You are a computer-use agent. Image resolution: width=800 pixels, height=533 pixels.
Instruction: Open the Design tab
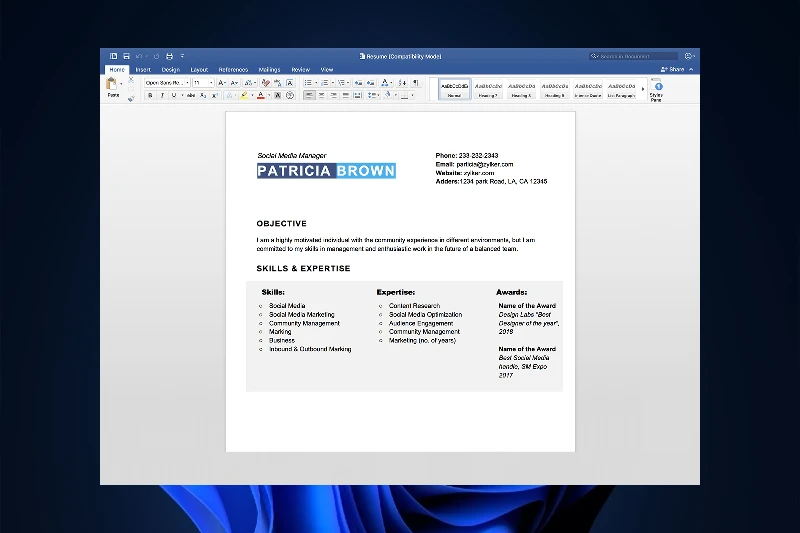pos(170,69)
